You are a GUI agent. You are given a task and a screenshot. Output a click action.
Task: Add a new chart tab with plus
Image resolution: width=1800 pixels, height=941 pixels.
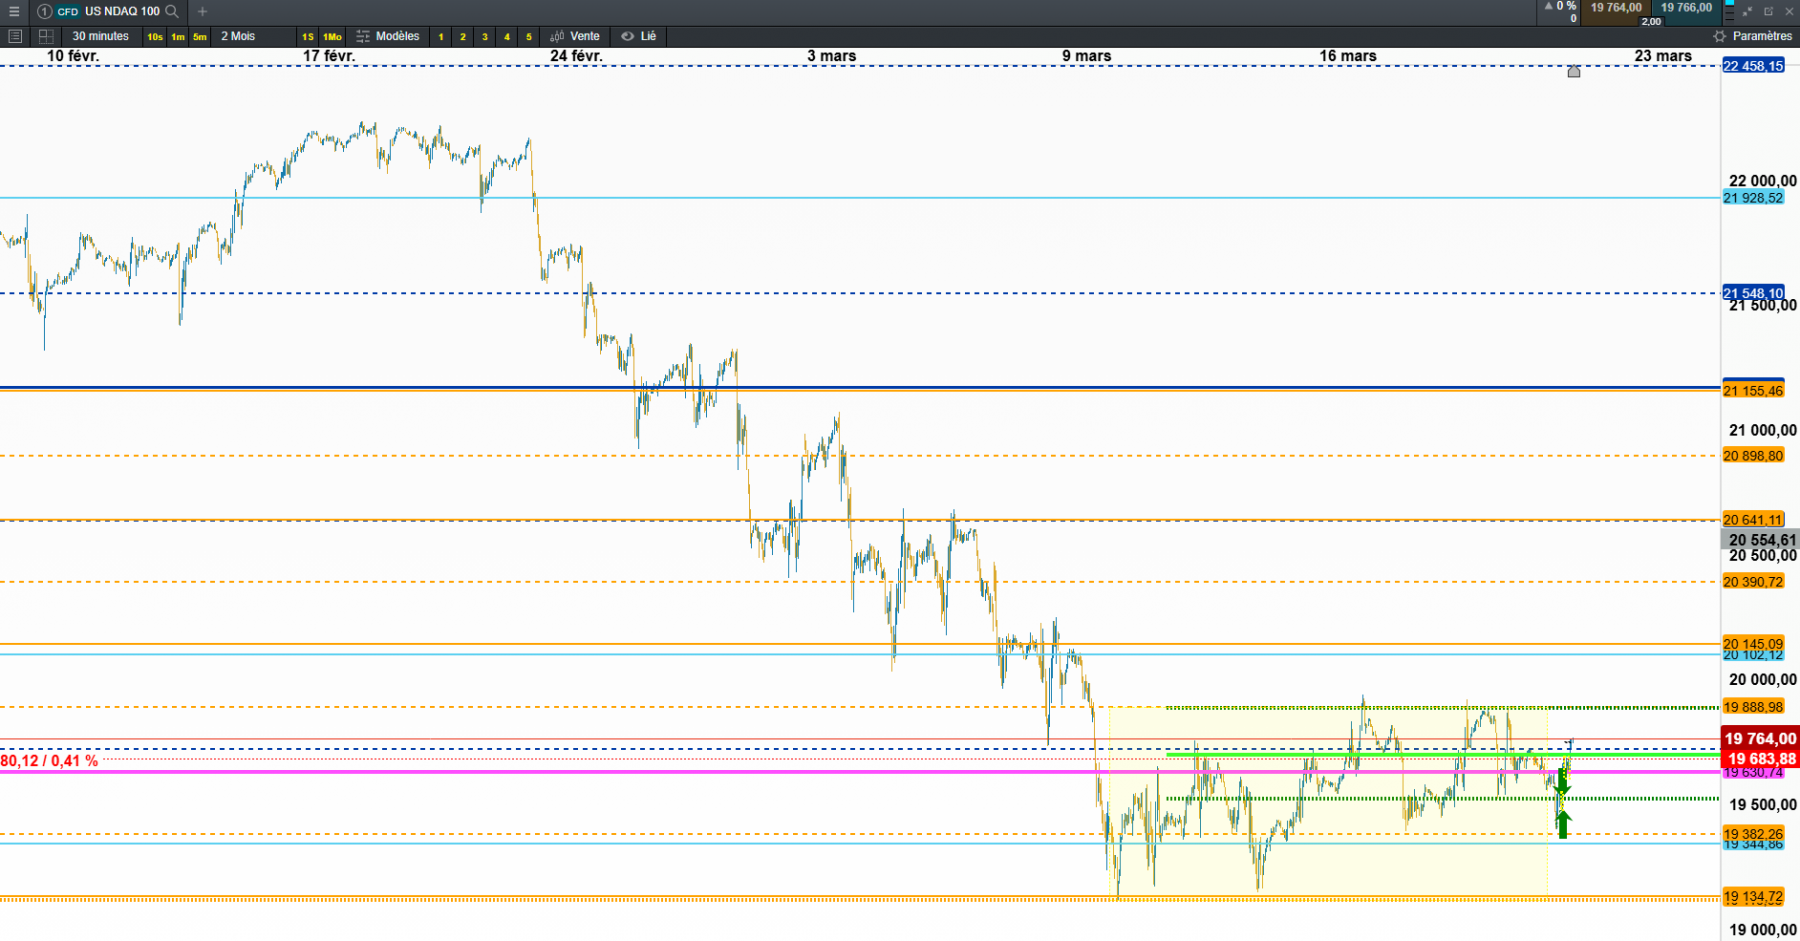click(x=202, y=11)
